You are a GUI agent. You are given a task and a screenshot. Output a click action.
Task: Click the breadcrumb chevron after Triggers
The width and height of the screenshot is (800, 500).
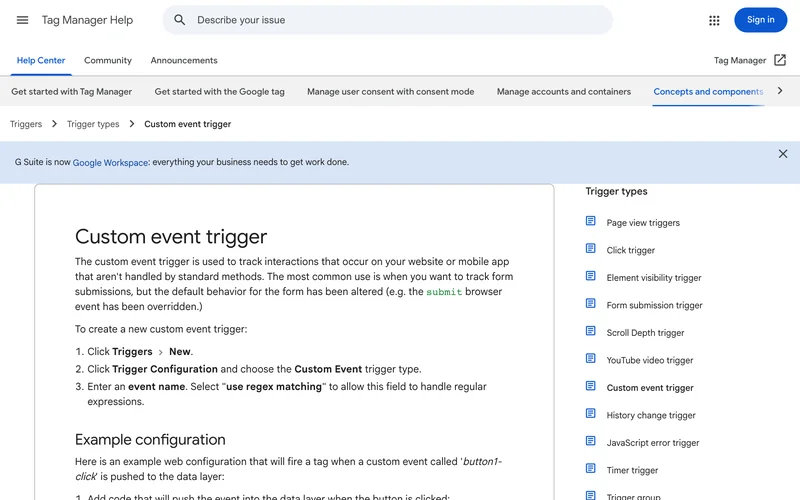[x=54, y=124]
